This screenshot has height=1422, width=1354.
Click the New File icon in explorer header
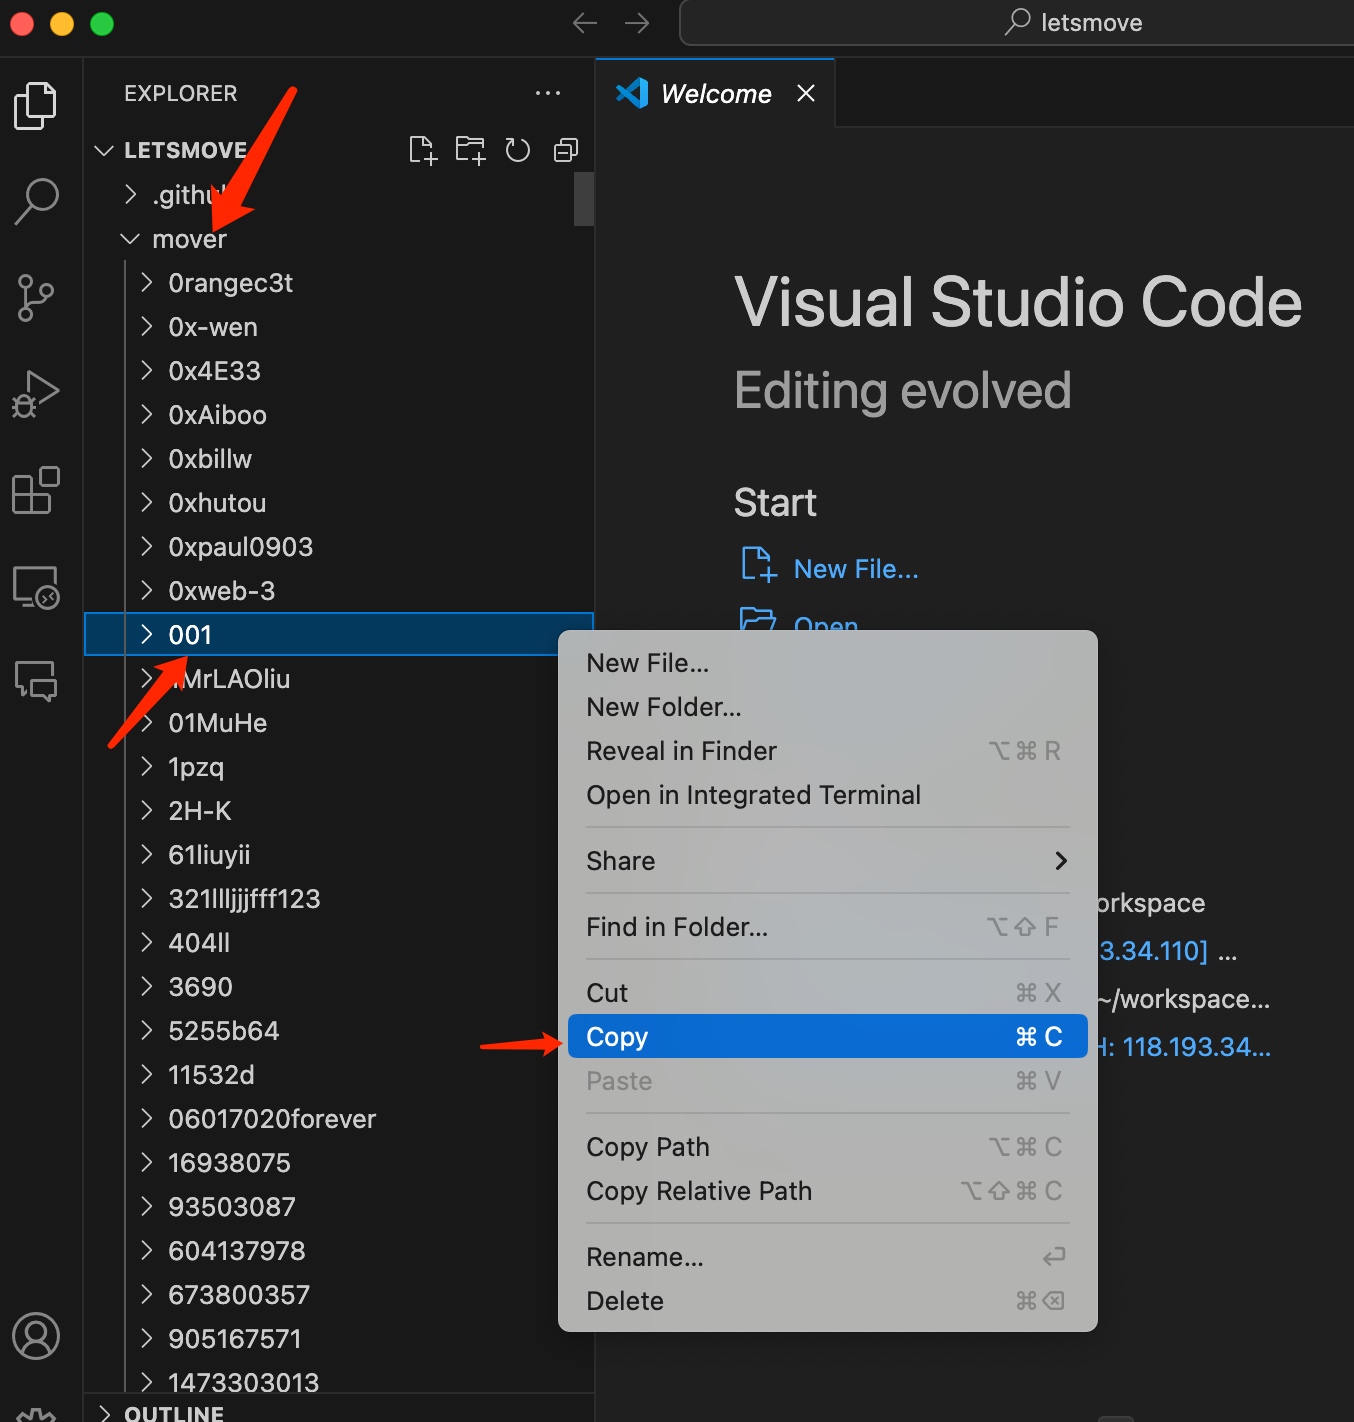pyautogui.click(x=423, y=150)
